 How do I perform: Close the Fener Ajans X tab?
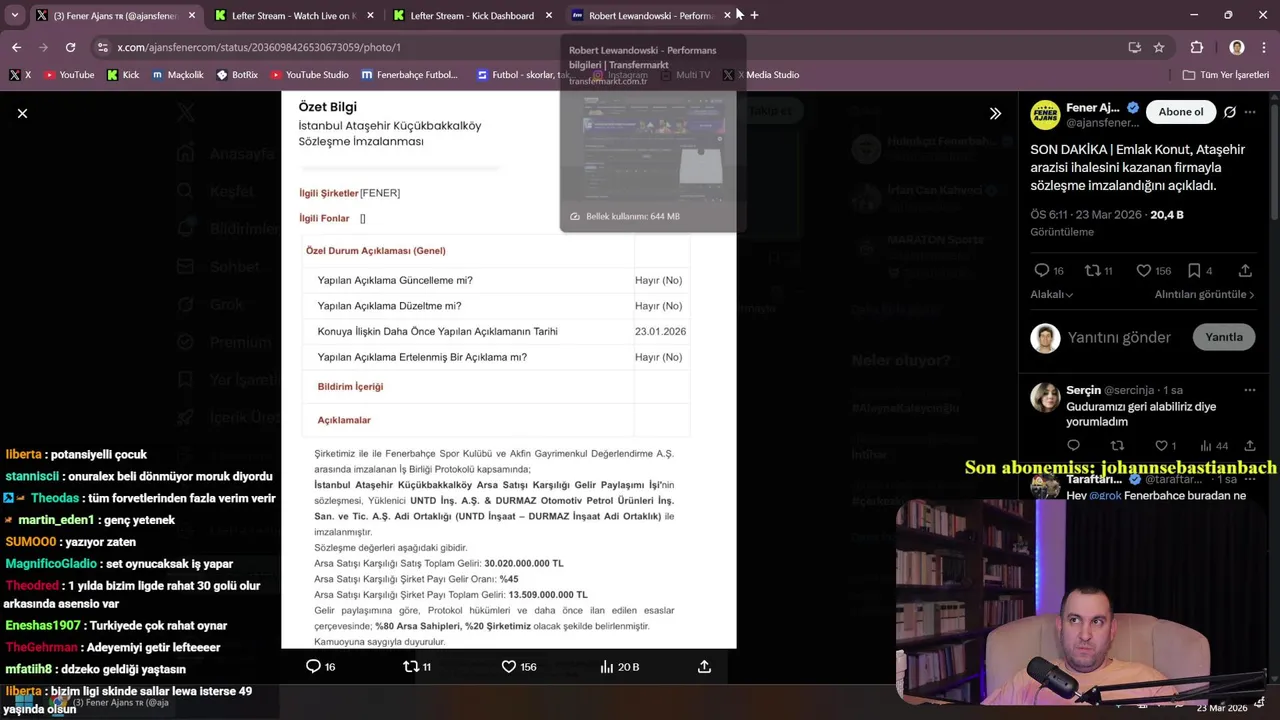pyautogui.click(x=191, y=15)
